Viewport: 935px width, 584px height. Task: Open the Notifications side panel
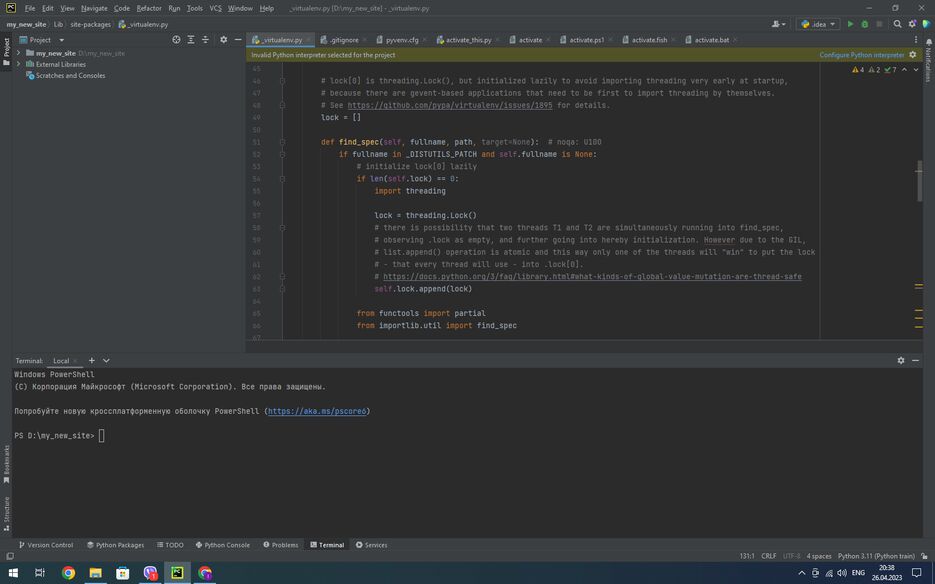coord(928,60)
